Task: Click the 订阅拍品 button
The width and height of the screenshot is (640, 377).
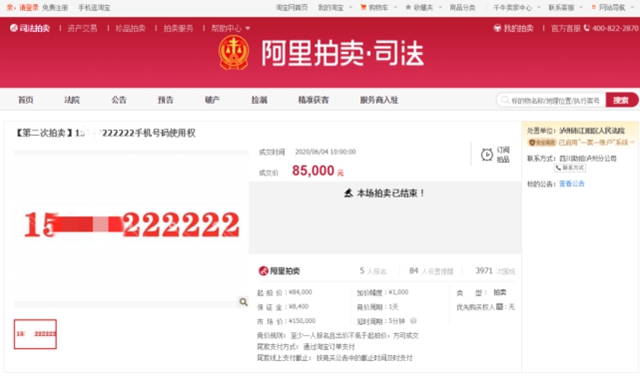Action: (496, 155)
